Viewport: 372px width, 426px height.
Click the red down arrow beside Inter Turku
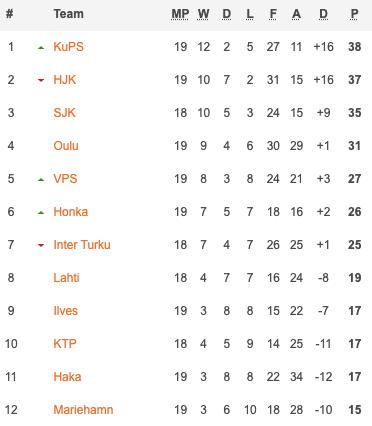click(41, 245)
